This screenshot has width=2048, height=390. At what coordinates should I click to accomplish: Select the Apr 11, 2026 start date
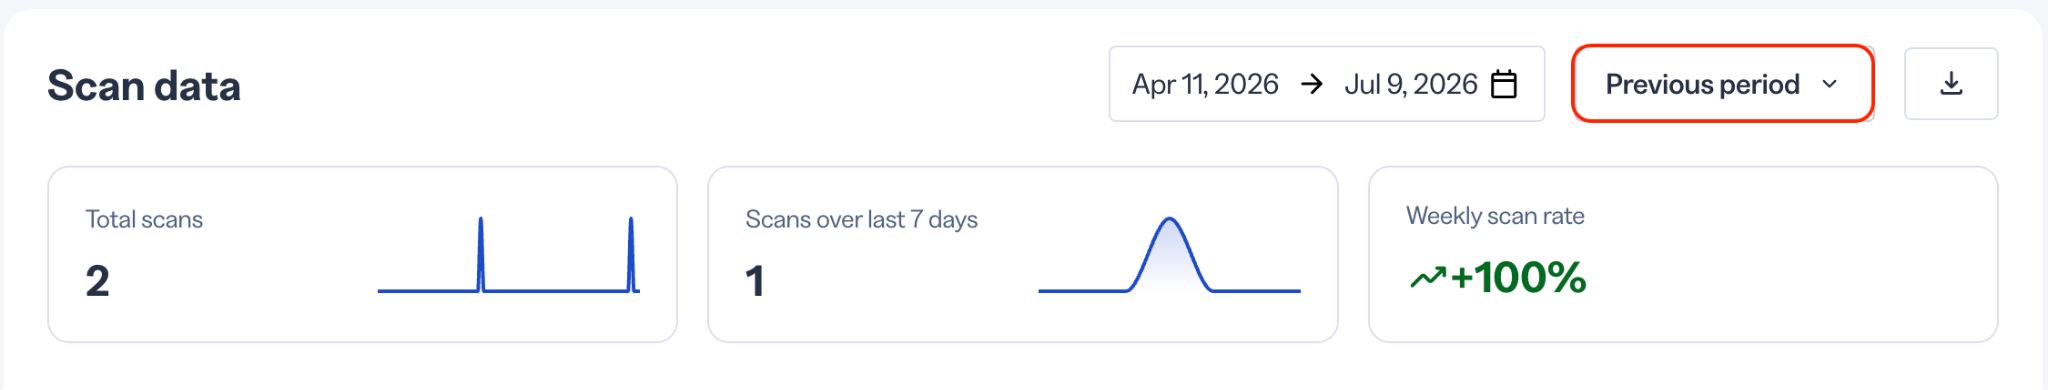[1205, 84]
